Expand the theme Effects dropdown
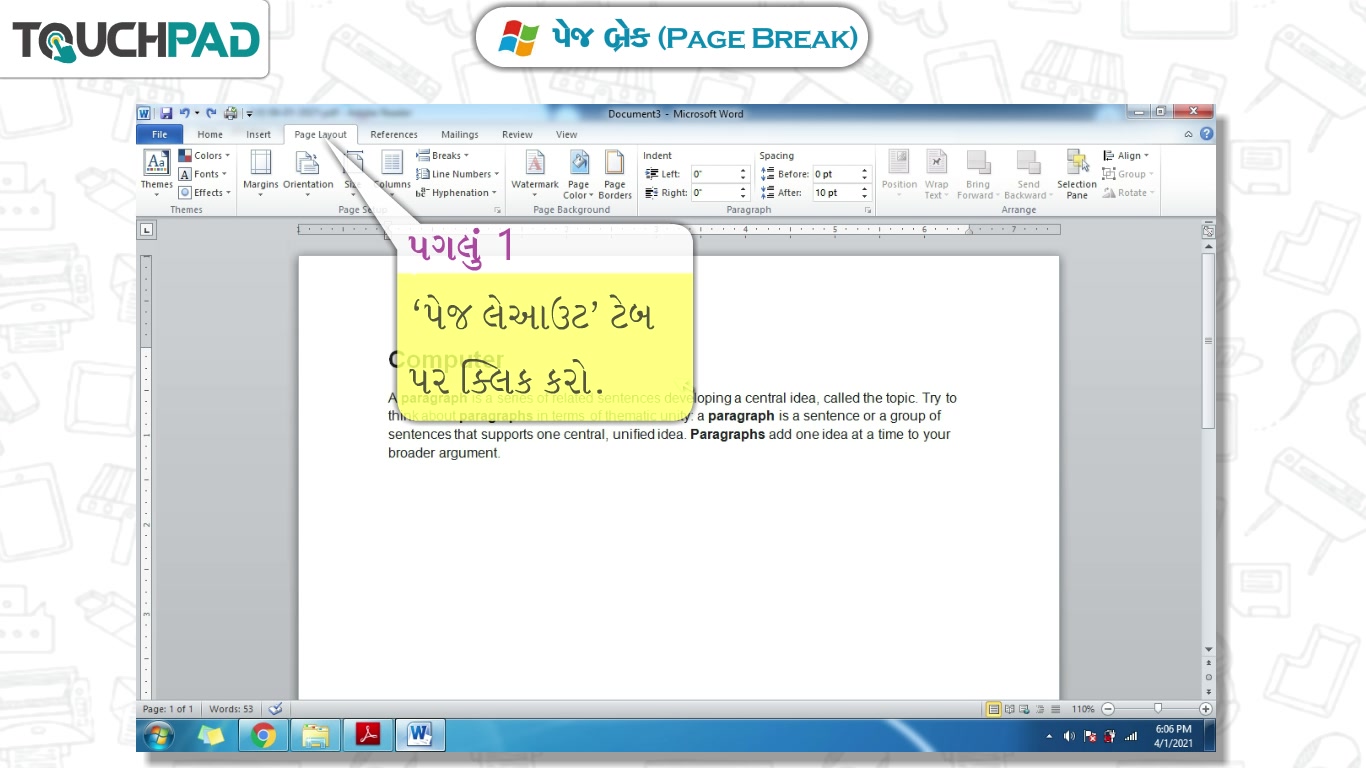The image size is (1366, 768). (x=204, y=193)
